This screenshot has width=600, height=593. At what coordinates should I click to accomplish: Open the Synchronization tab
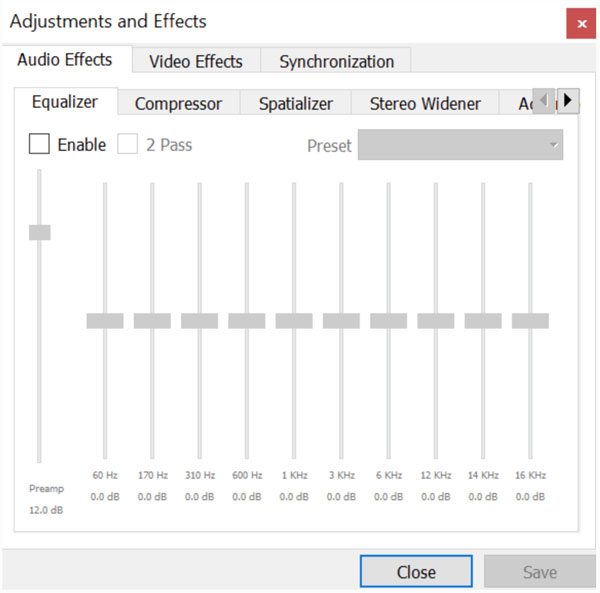[336, 61]
